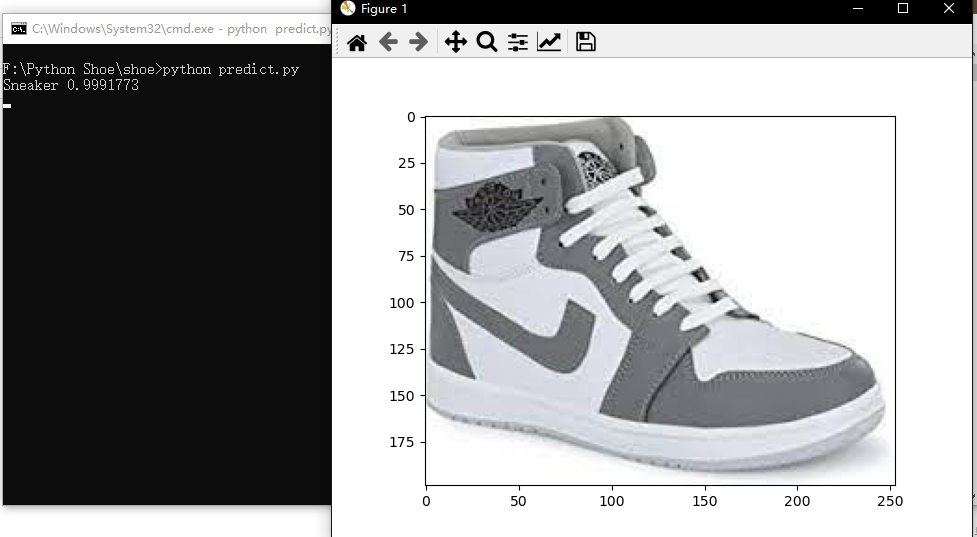Go forward to next view arrow
Screen dimensions: 977x537
419,42
